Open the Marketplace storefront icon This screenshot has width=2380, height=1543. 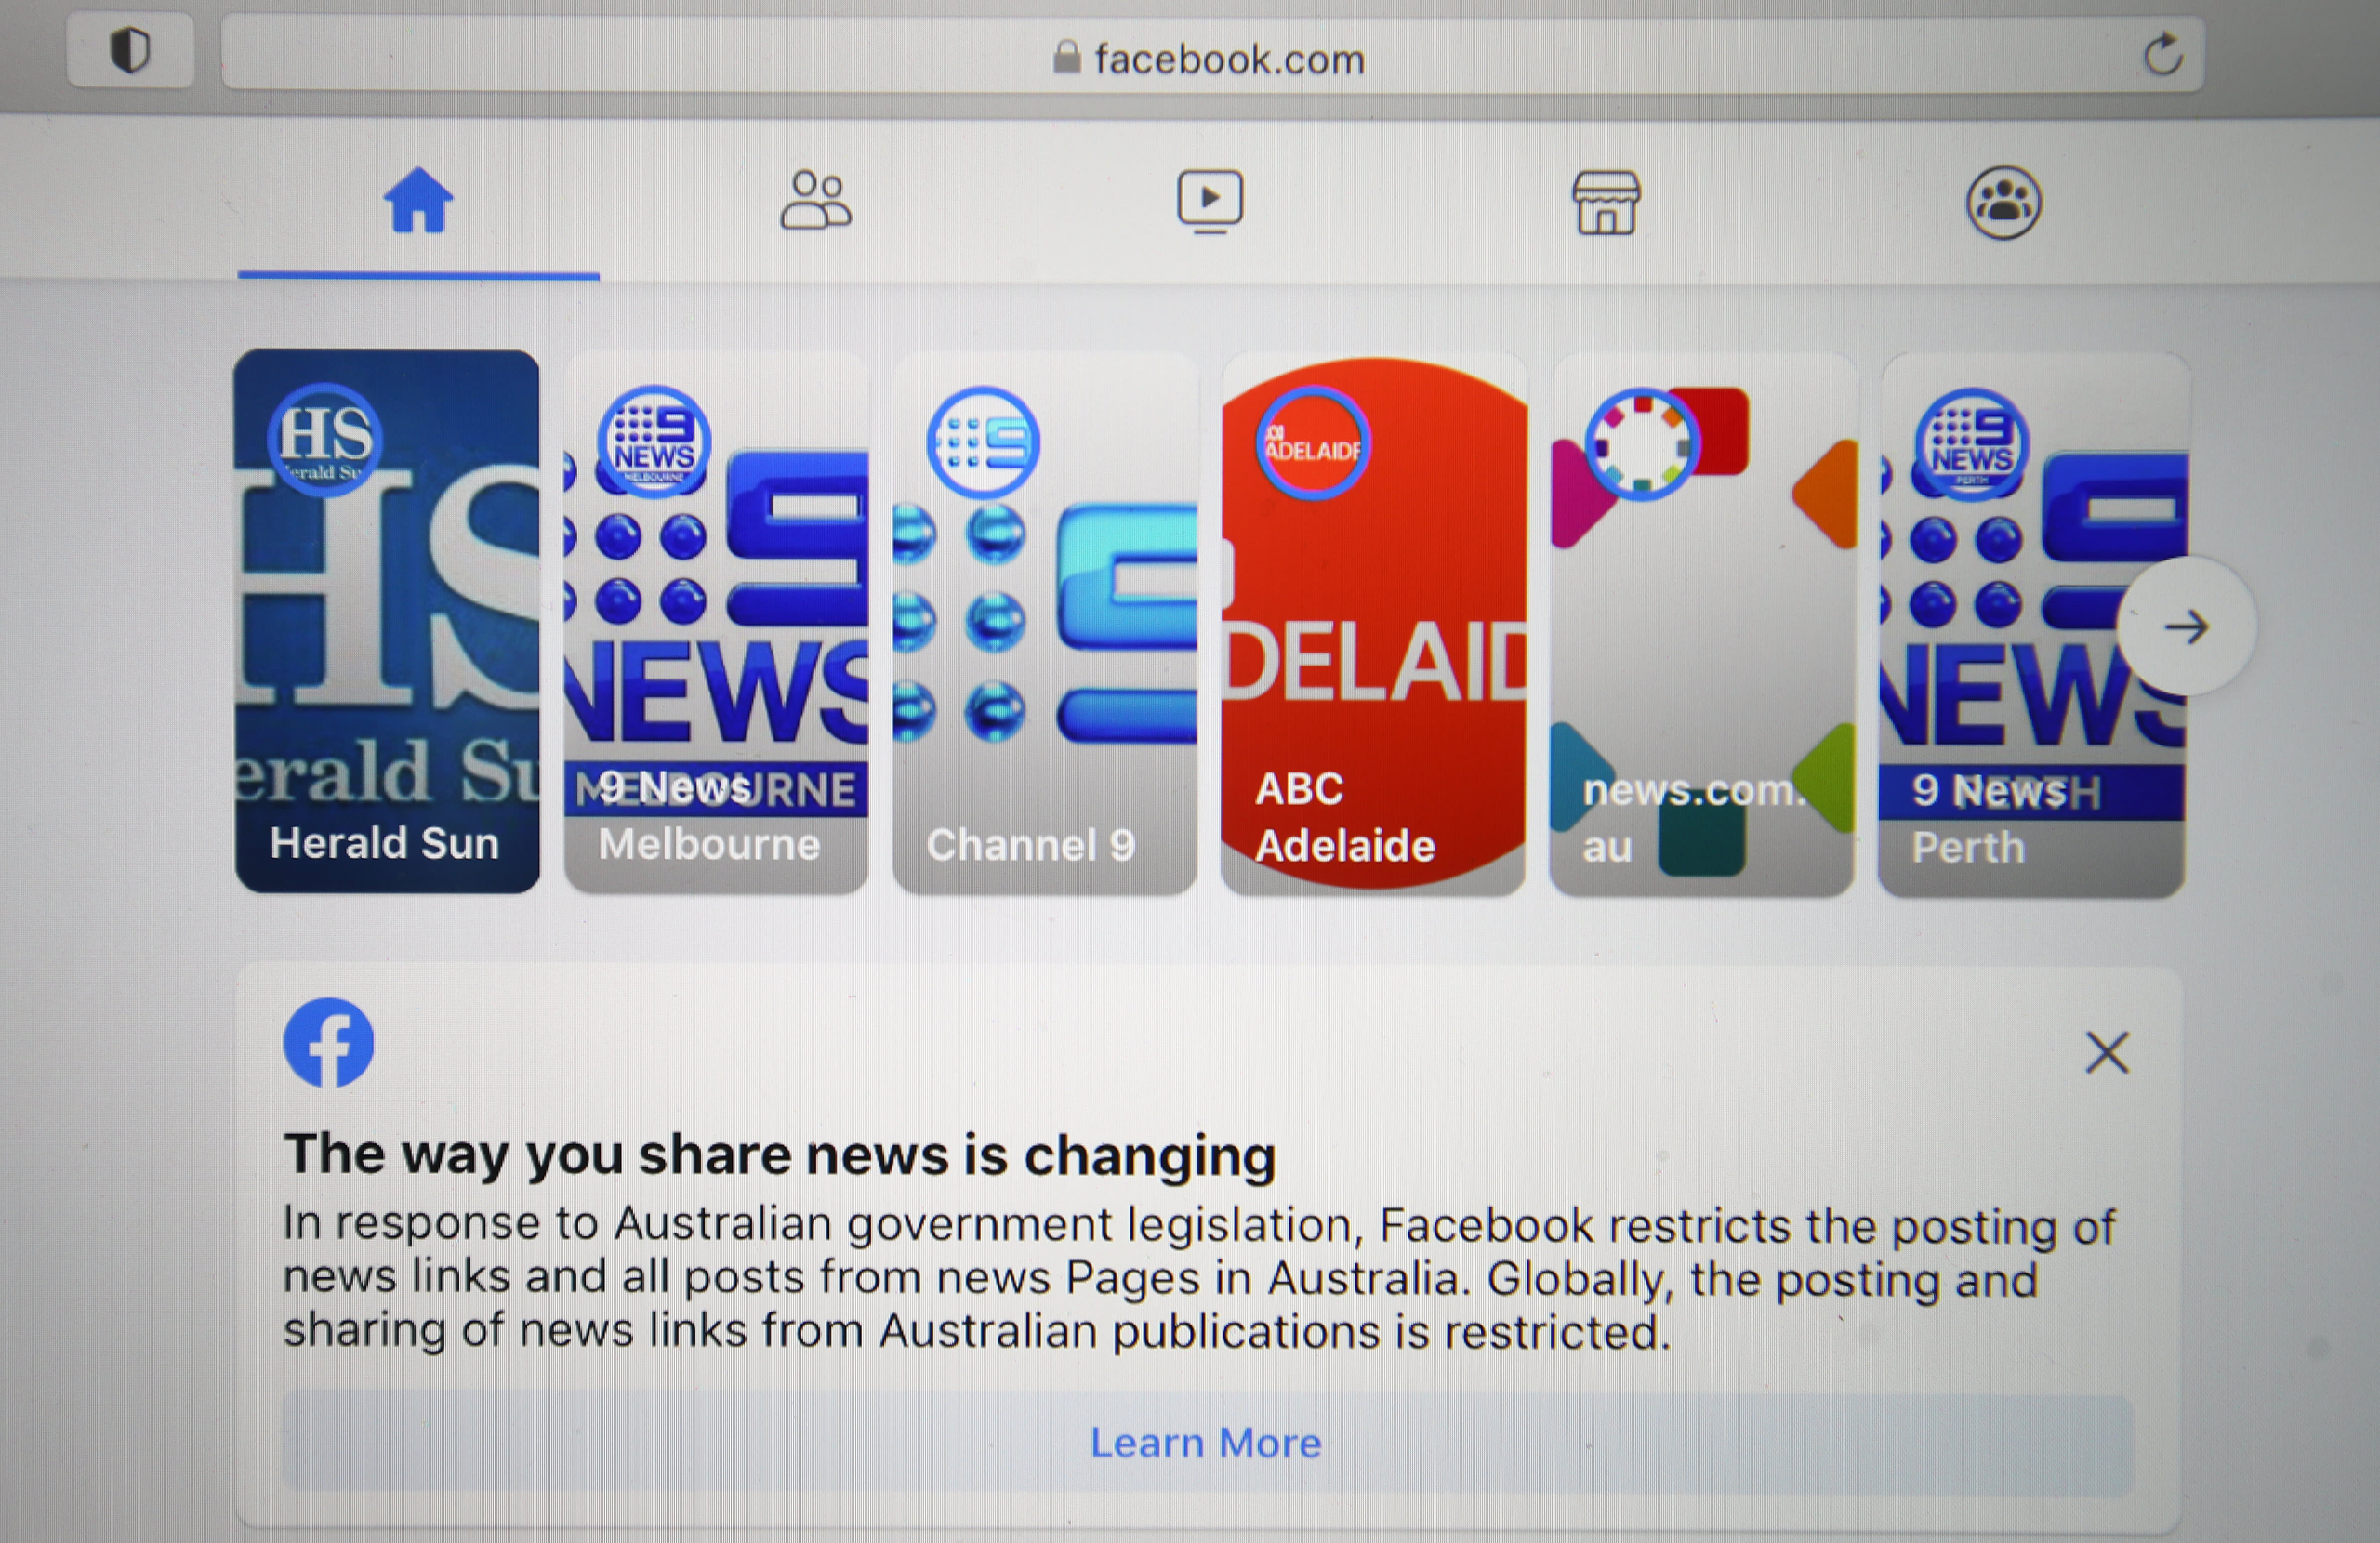pos(1606,203)
